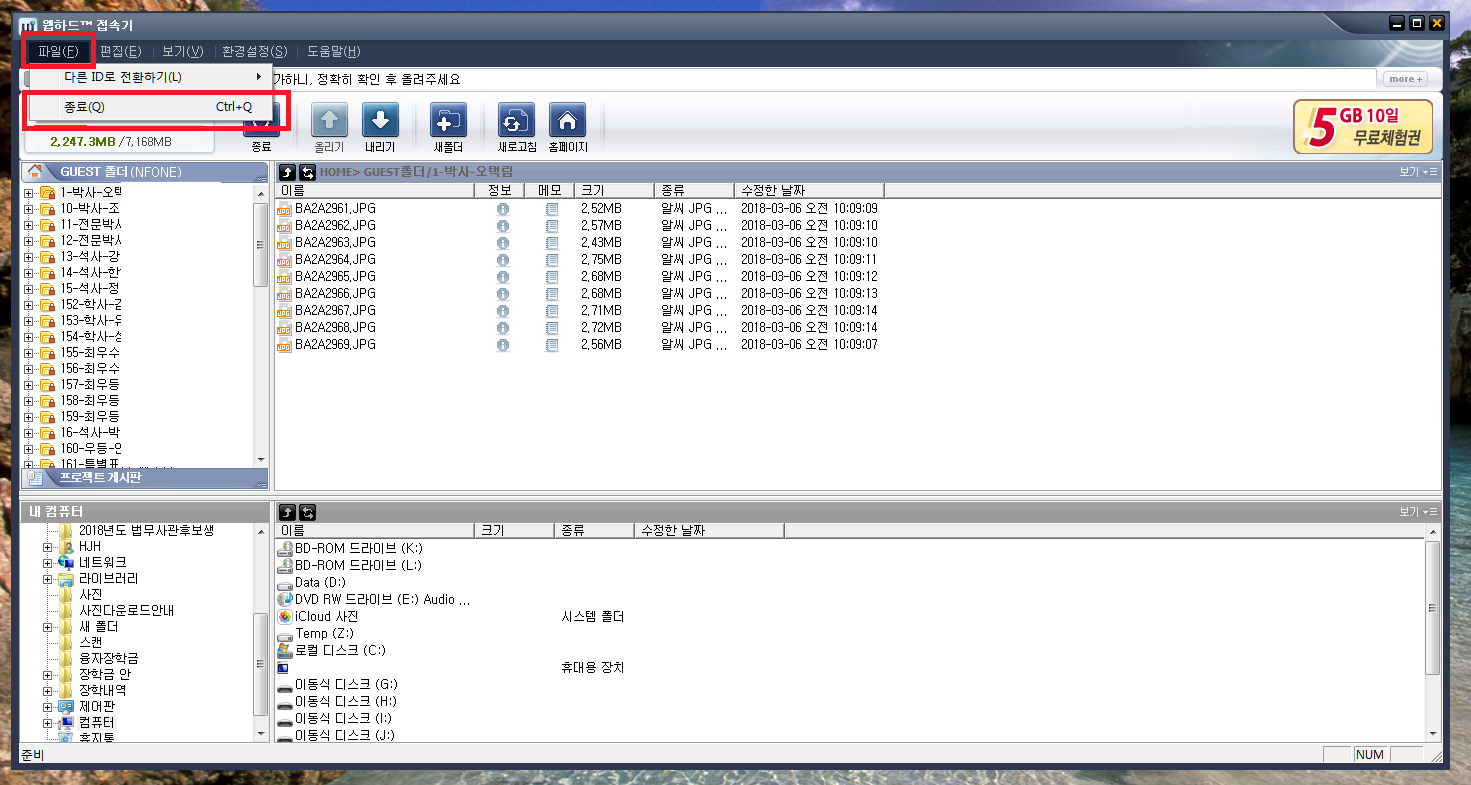Expand the HJH node in My Computer

click(47, 547)
